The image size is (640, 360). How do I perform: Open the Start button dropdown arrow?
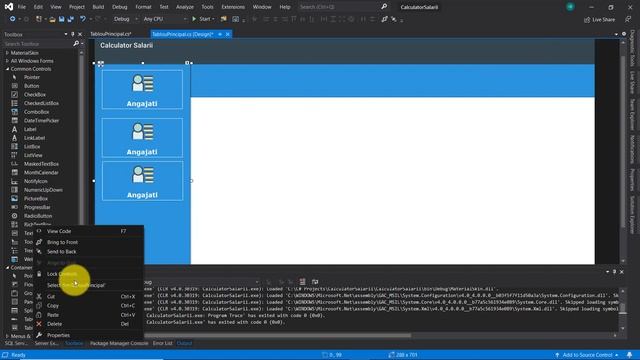tap(213, 19)
